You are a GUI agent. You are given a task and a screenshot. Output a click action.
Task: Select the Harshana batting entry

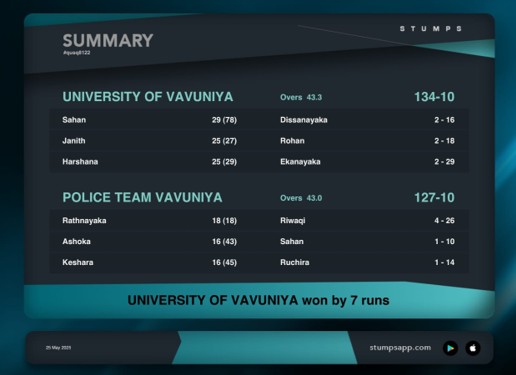150,162
